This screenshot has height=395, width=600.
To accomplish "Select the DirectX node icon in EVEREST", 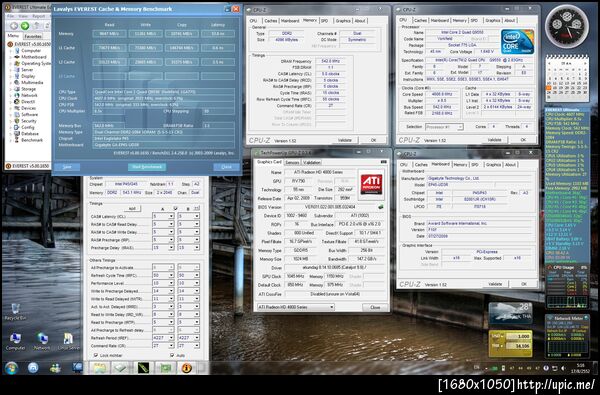I will pyautogui.click(x=17, y=102).
